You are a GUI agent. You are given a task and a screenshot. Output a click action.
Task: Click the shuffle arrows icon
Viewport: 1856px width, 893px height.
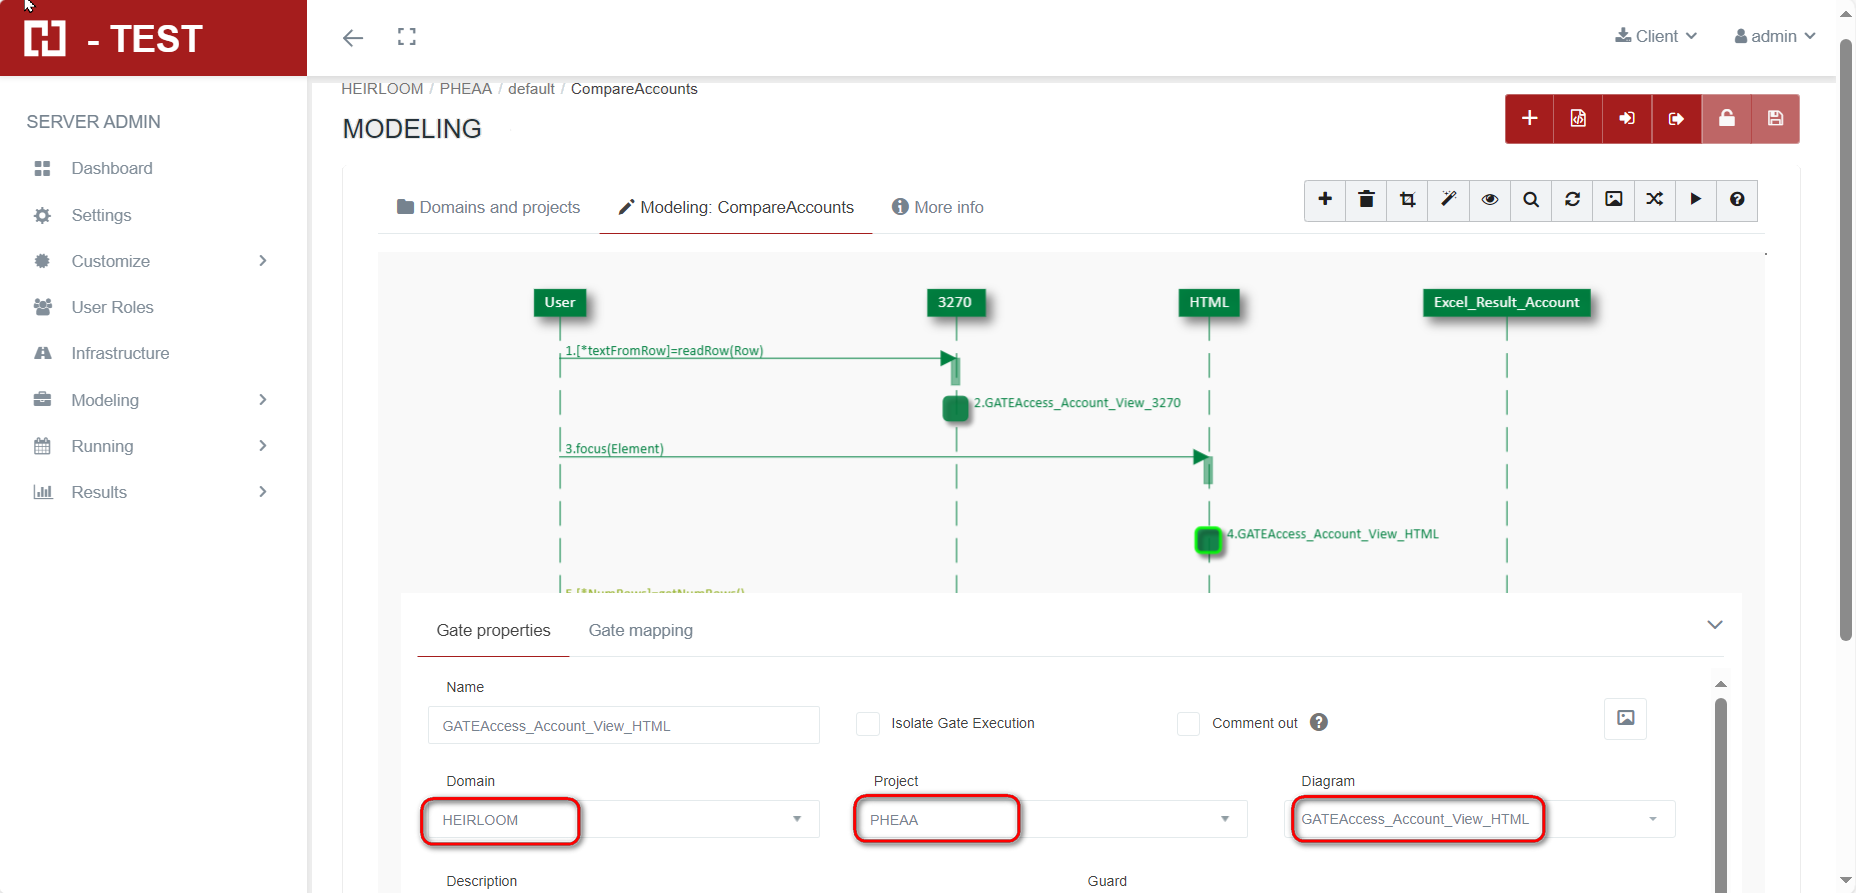click(x=1655, y=200)
